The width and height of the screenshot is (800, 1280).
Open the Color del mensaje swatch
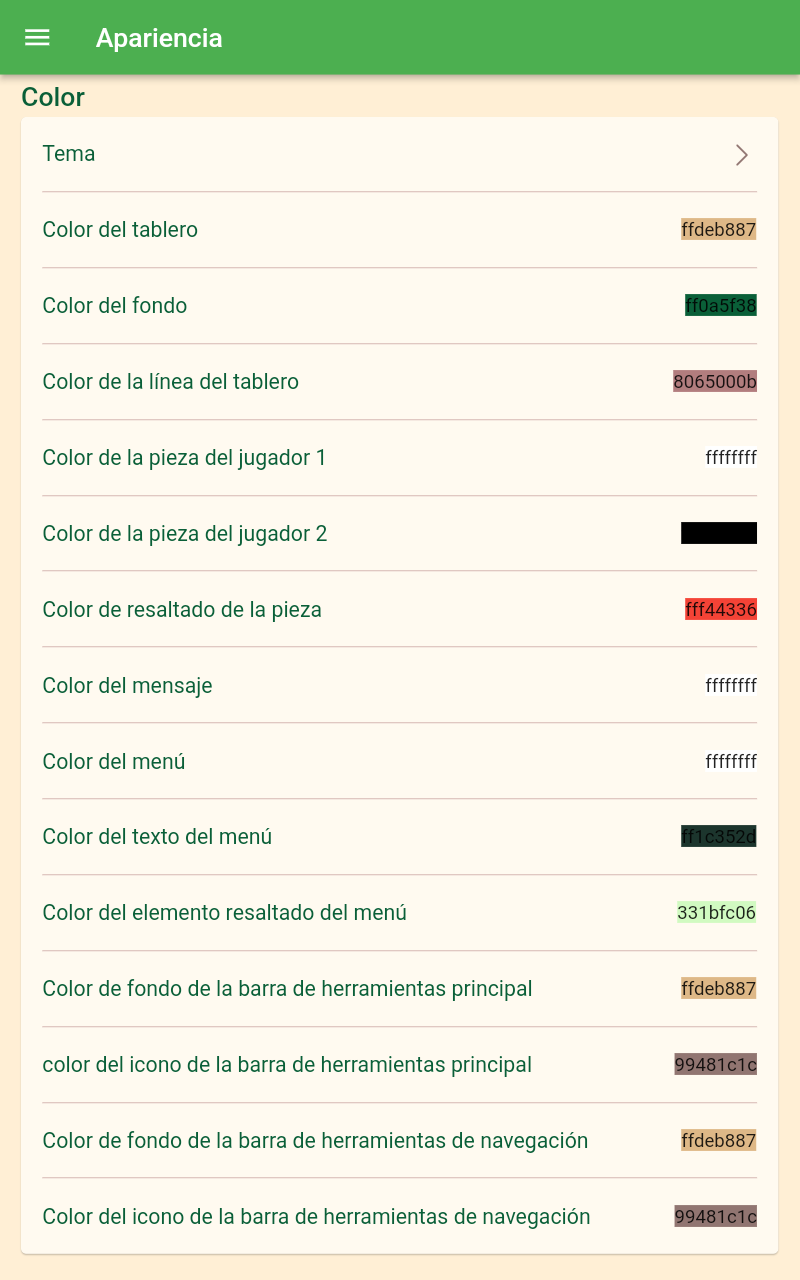(x=730, y=686)
